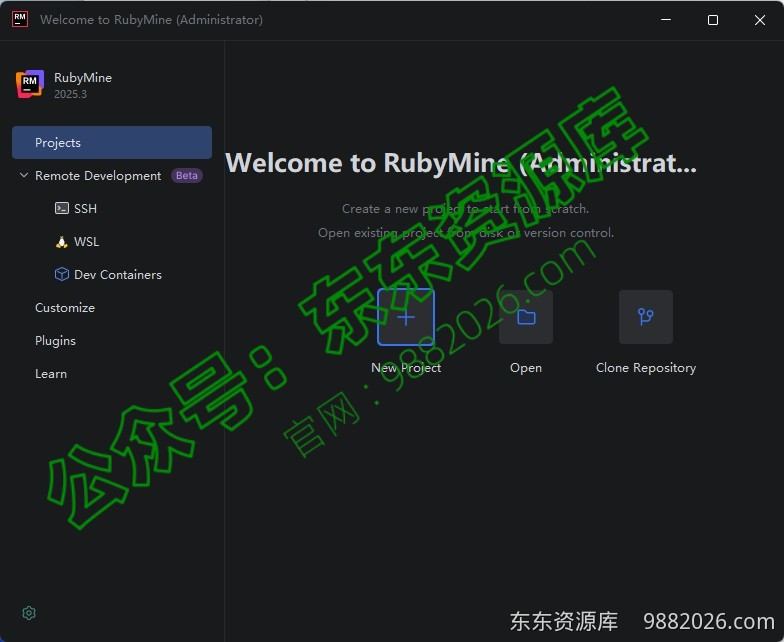784x642 pixels.
Task: Click the Beta badge
Action: click(x=186, y=176)
